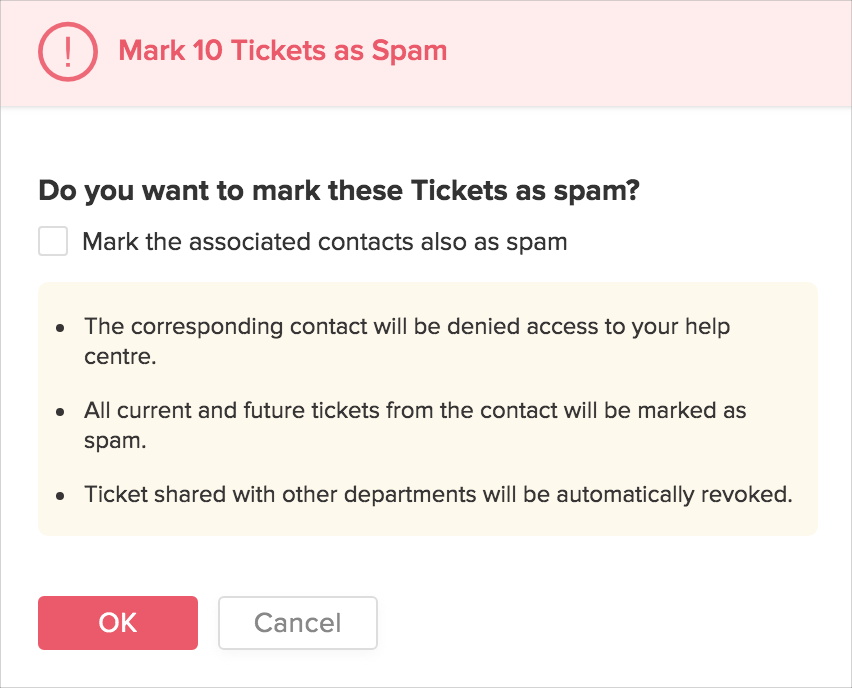
Task: Click the pink header bar background
Action: coord(650,52)
